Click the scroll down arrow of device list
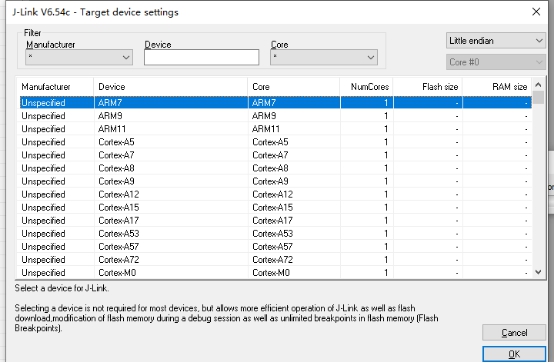This screenshot has width=554, height=363. (x=538, y=272)
